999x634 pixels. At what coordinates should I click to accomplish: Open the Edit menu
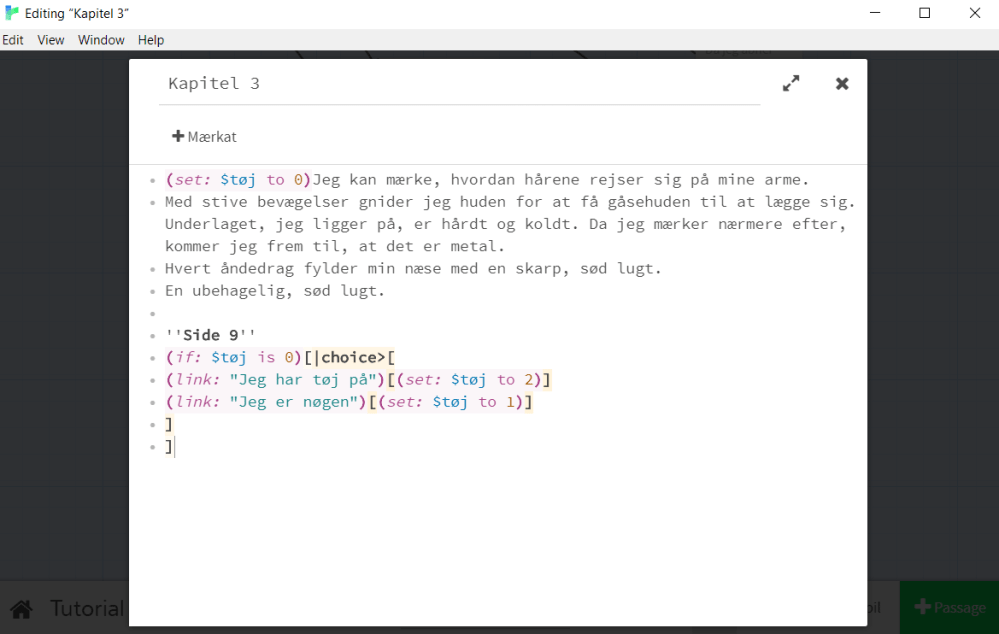[x=13, y=40]
